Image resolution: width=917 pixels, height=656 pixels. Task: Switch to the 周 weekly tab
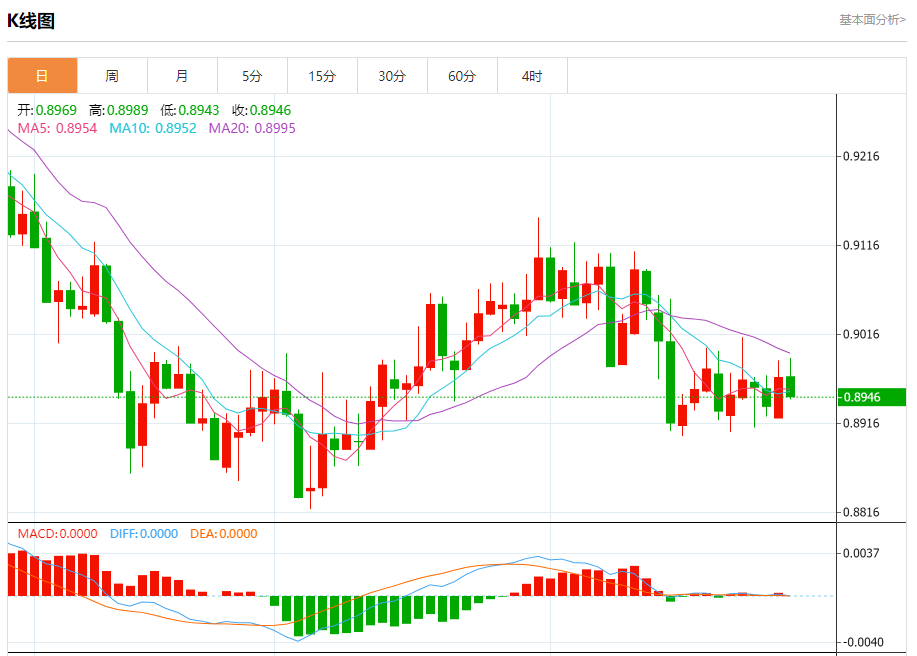(x=112, y=76)
